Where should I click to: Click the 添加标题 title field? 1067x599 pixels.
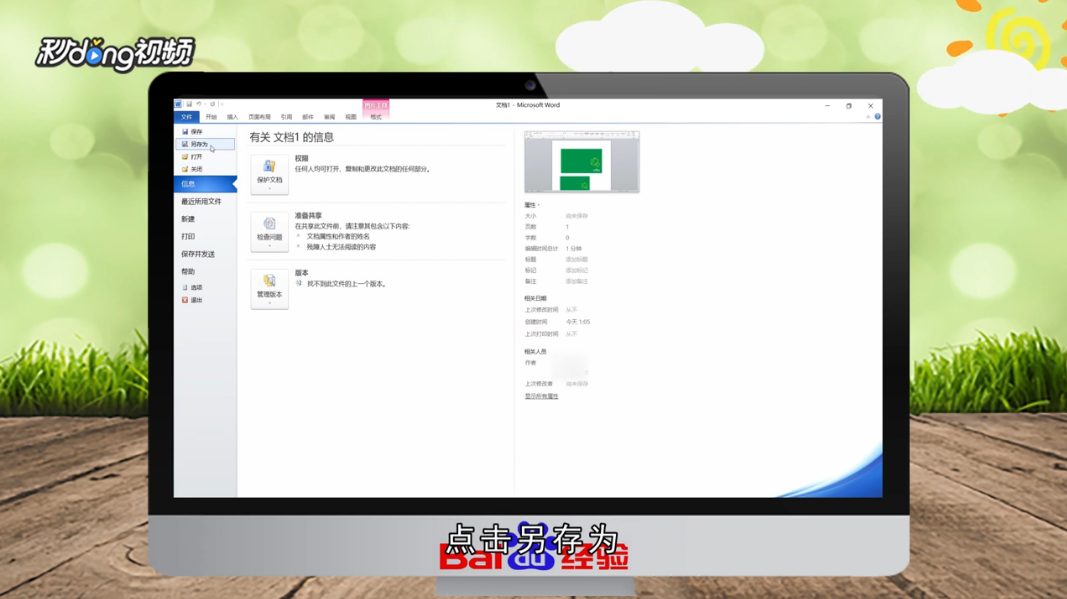tap(576, 259)
